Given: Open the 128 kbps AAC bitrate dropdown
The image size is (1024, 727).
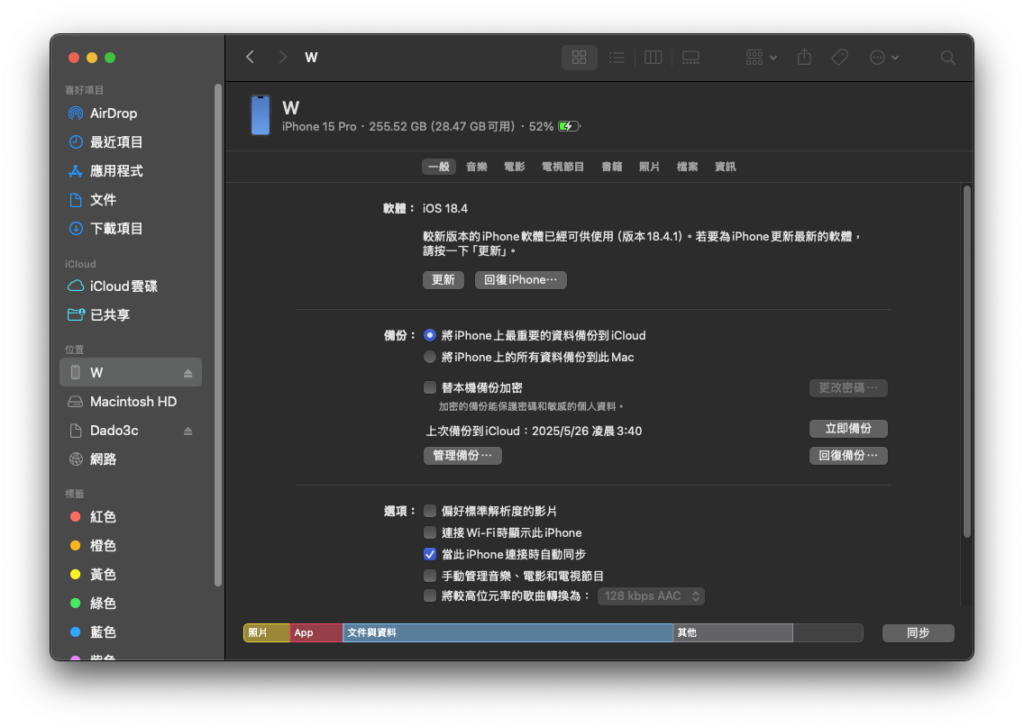Looking at the screenshot, I should 651,596.
